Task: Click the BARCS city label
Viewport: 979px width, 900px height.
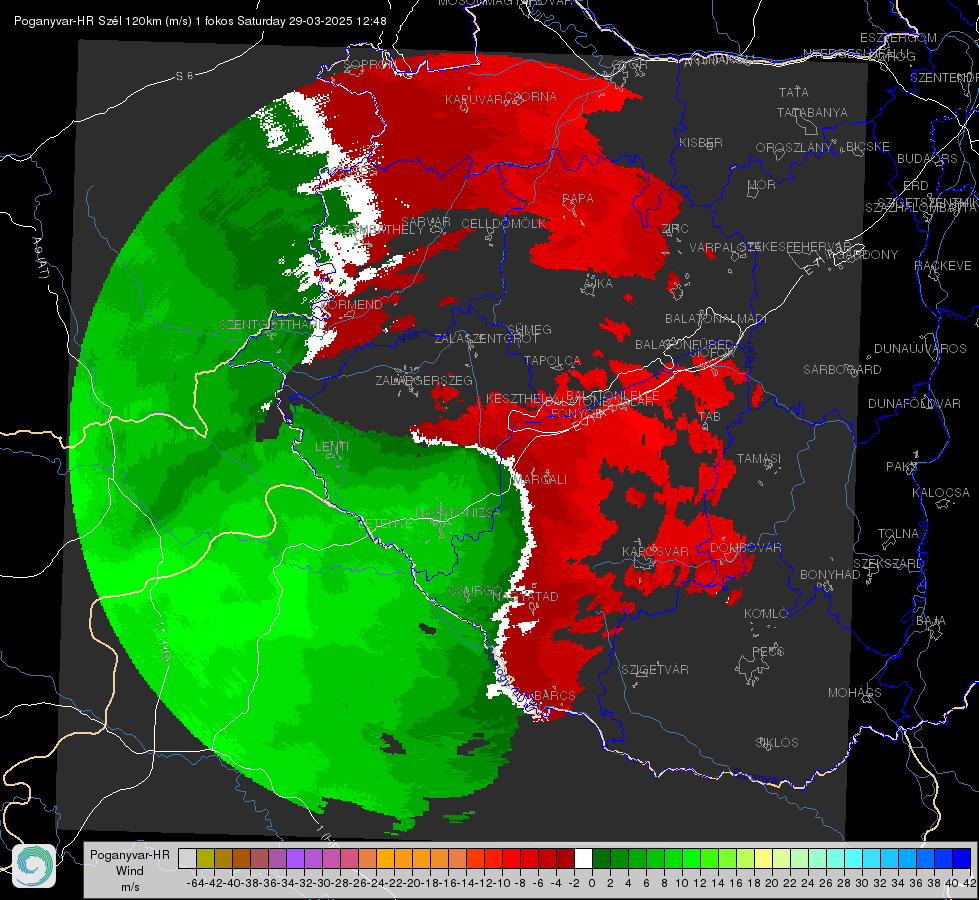Action: click(x=555, y=695)
